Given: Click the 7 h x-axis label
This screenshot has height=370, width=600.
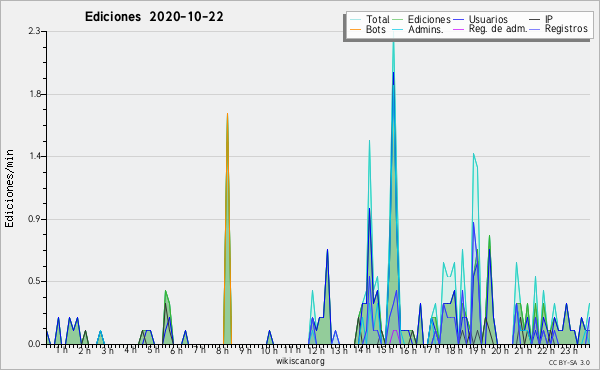Looking at the screenshot, I should click(x=199, y=350).
